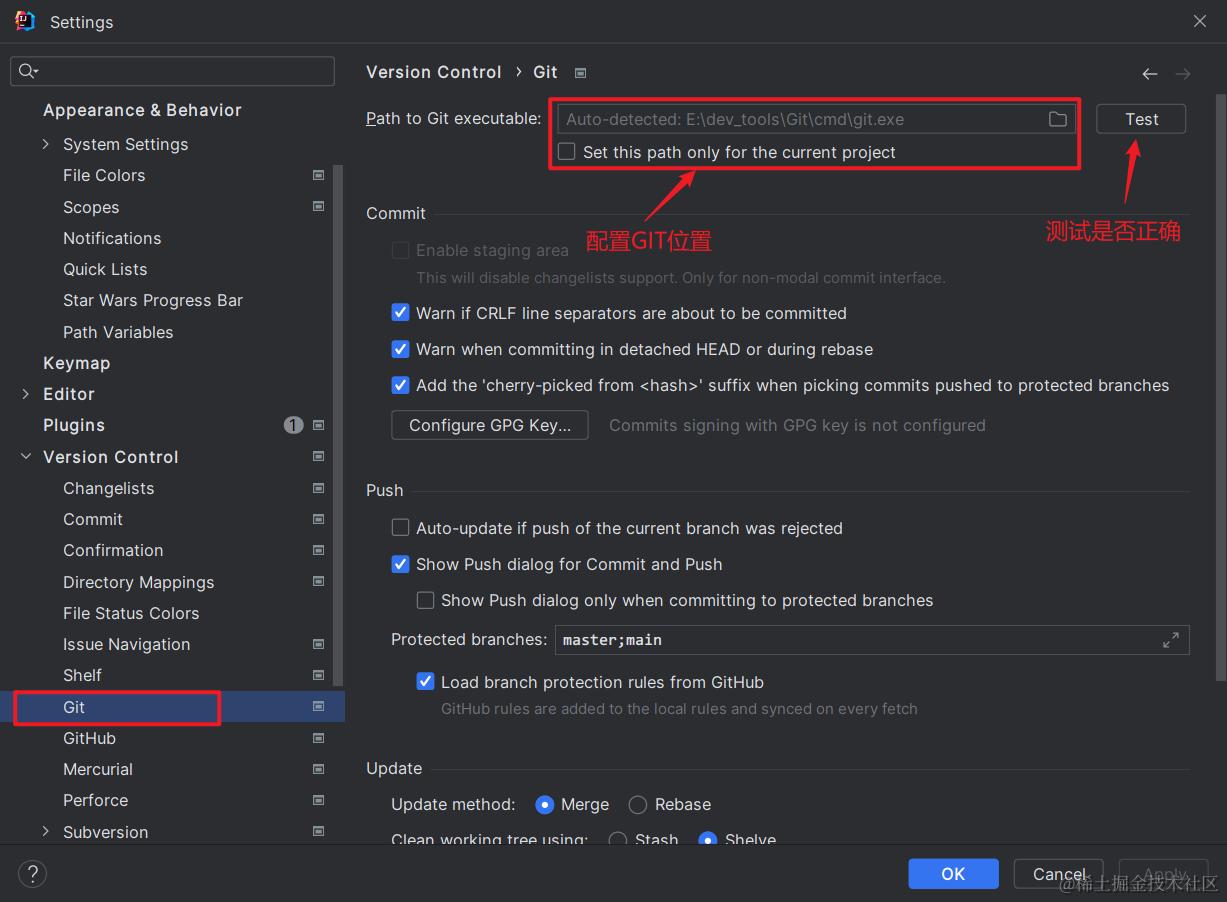The height and width of the screenshot is (902, 1227).
Task: Expand the System Settings node
Action: tap(45, 144)
